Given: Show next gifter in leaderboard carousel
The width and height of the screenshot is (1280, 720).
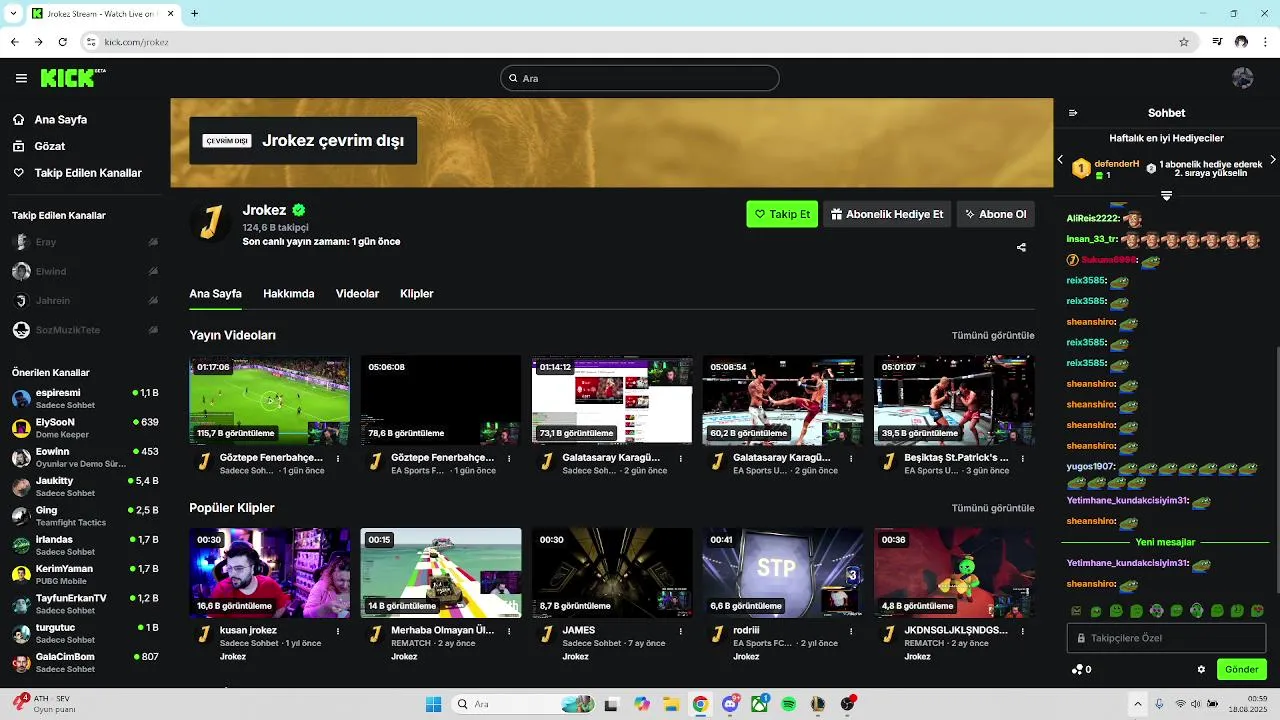Looking at the screenshot, I should tap(1272, 160).
